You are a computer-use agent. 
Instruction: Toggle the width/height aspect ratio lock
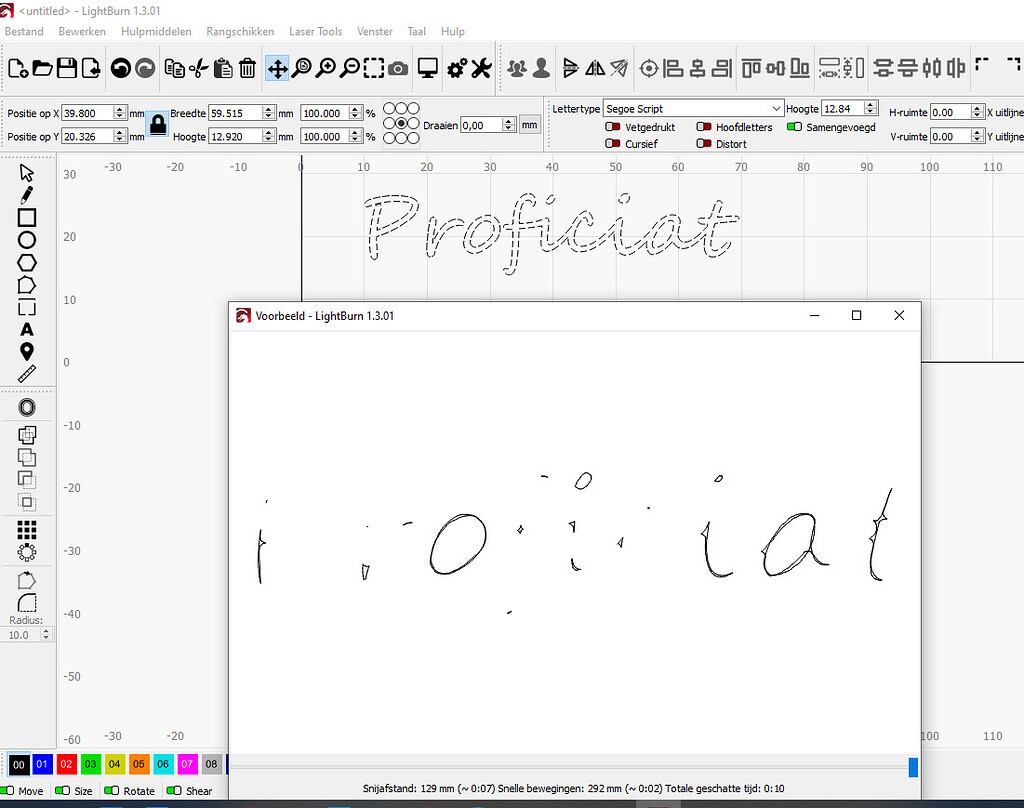point(157,124)
